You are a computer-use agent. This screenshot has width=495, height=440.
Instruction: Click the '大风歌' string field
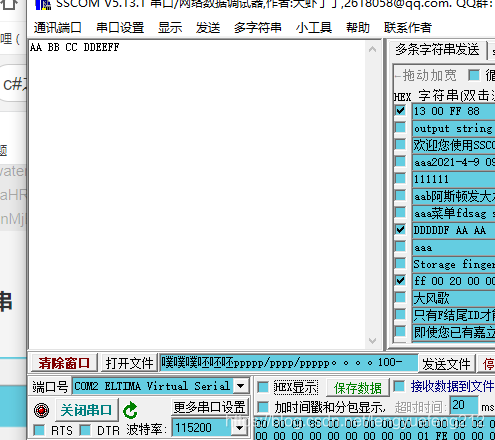tap(454, 298)
